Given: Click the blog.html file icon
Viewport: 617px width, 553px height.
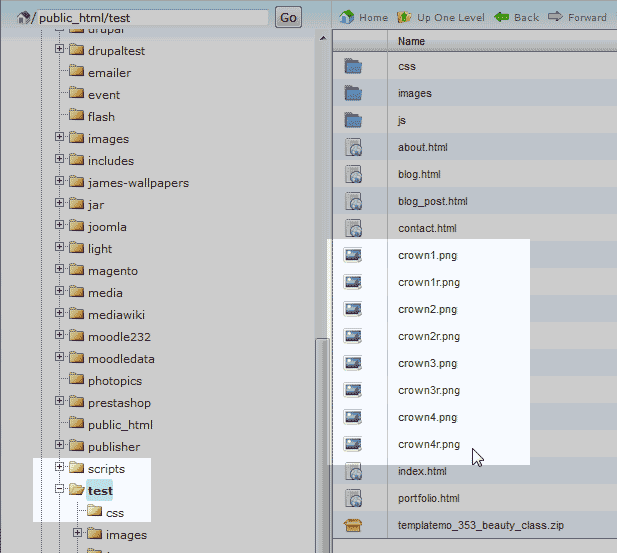Looking at the screenshot, I should (x=353, y=174).
